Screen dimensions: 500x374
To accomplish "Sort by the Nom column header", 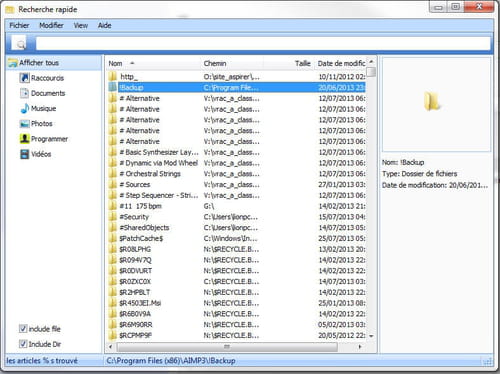I will tap(154, 63).
